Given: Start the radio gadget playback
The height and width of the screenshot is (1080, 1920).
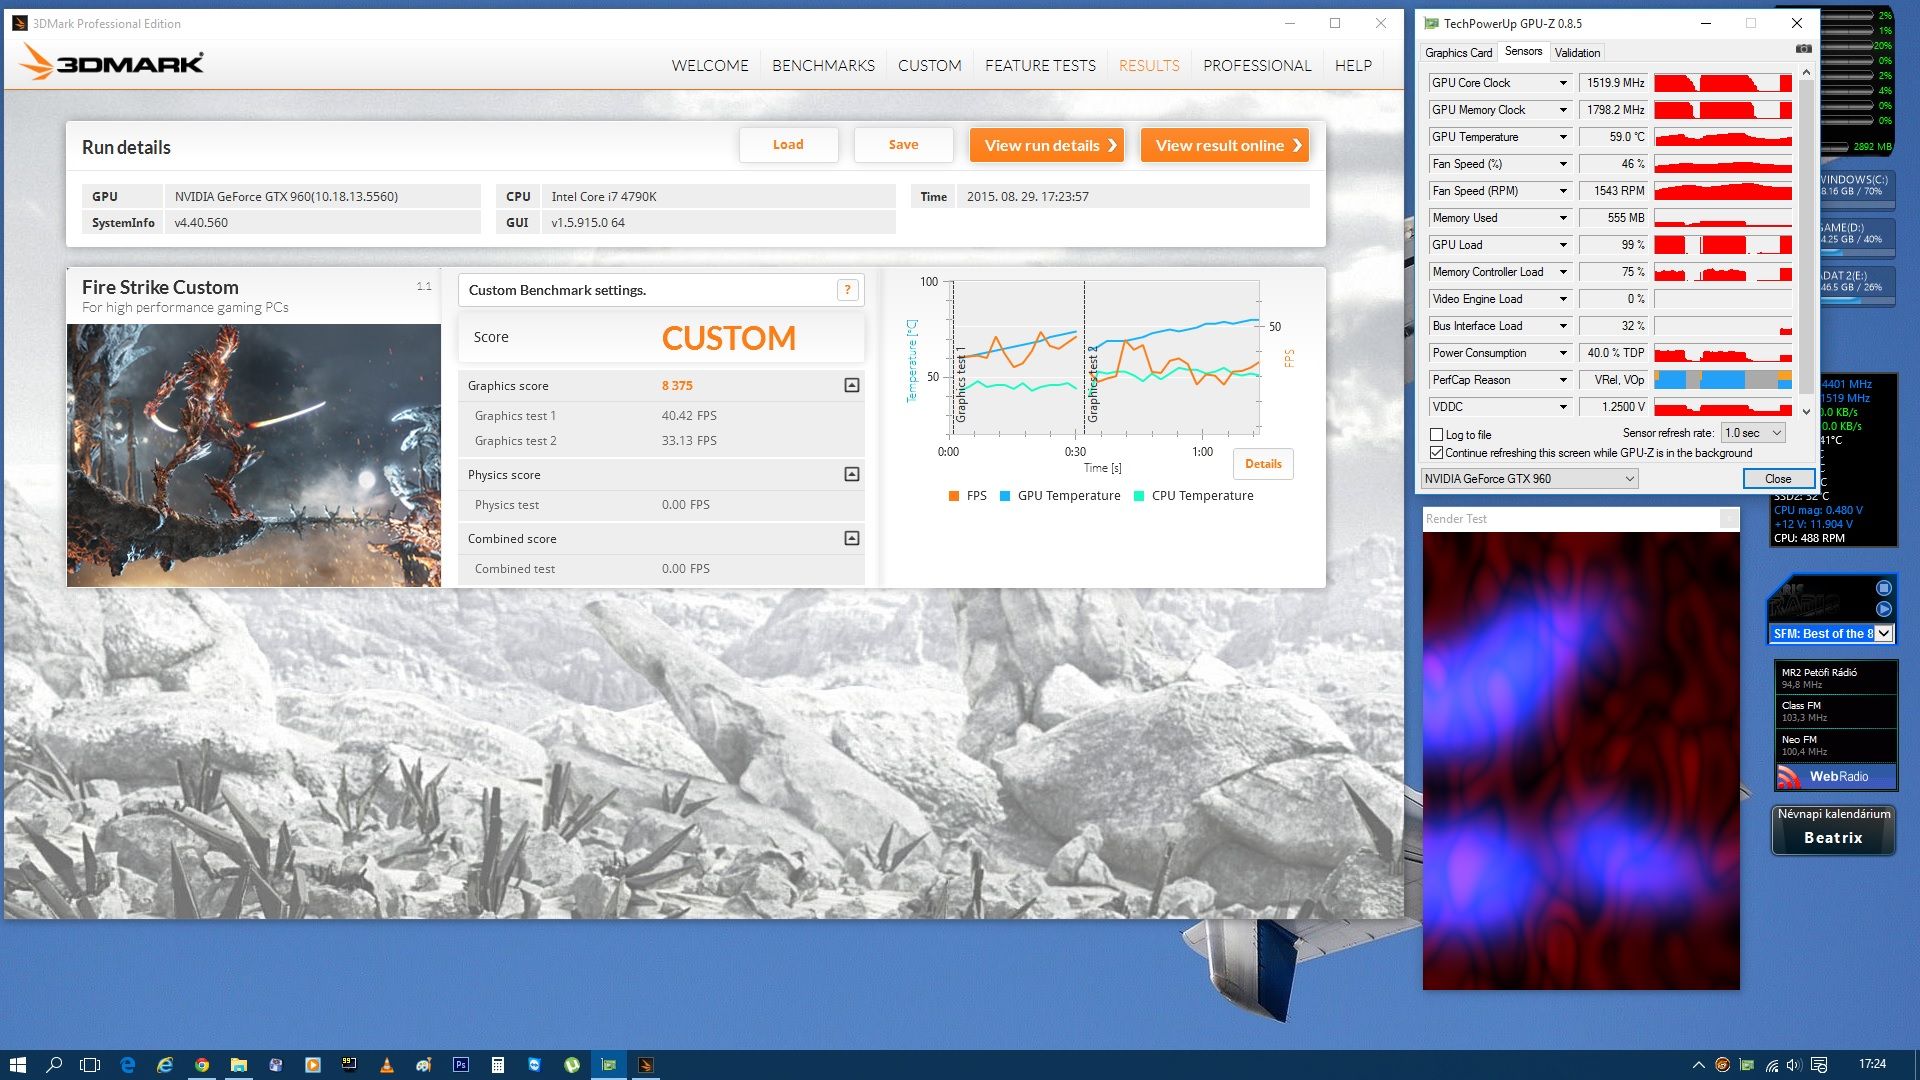Looking at the screenshot, I should click(1884, 608).
